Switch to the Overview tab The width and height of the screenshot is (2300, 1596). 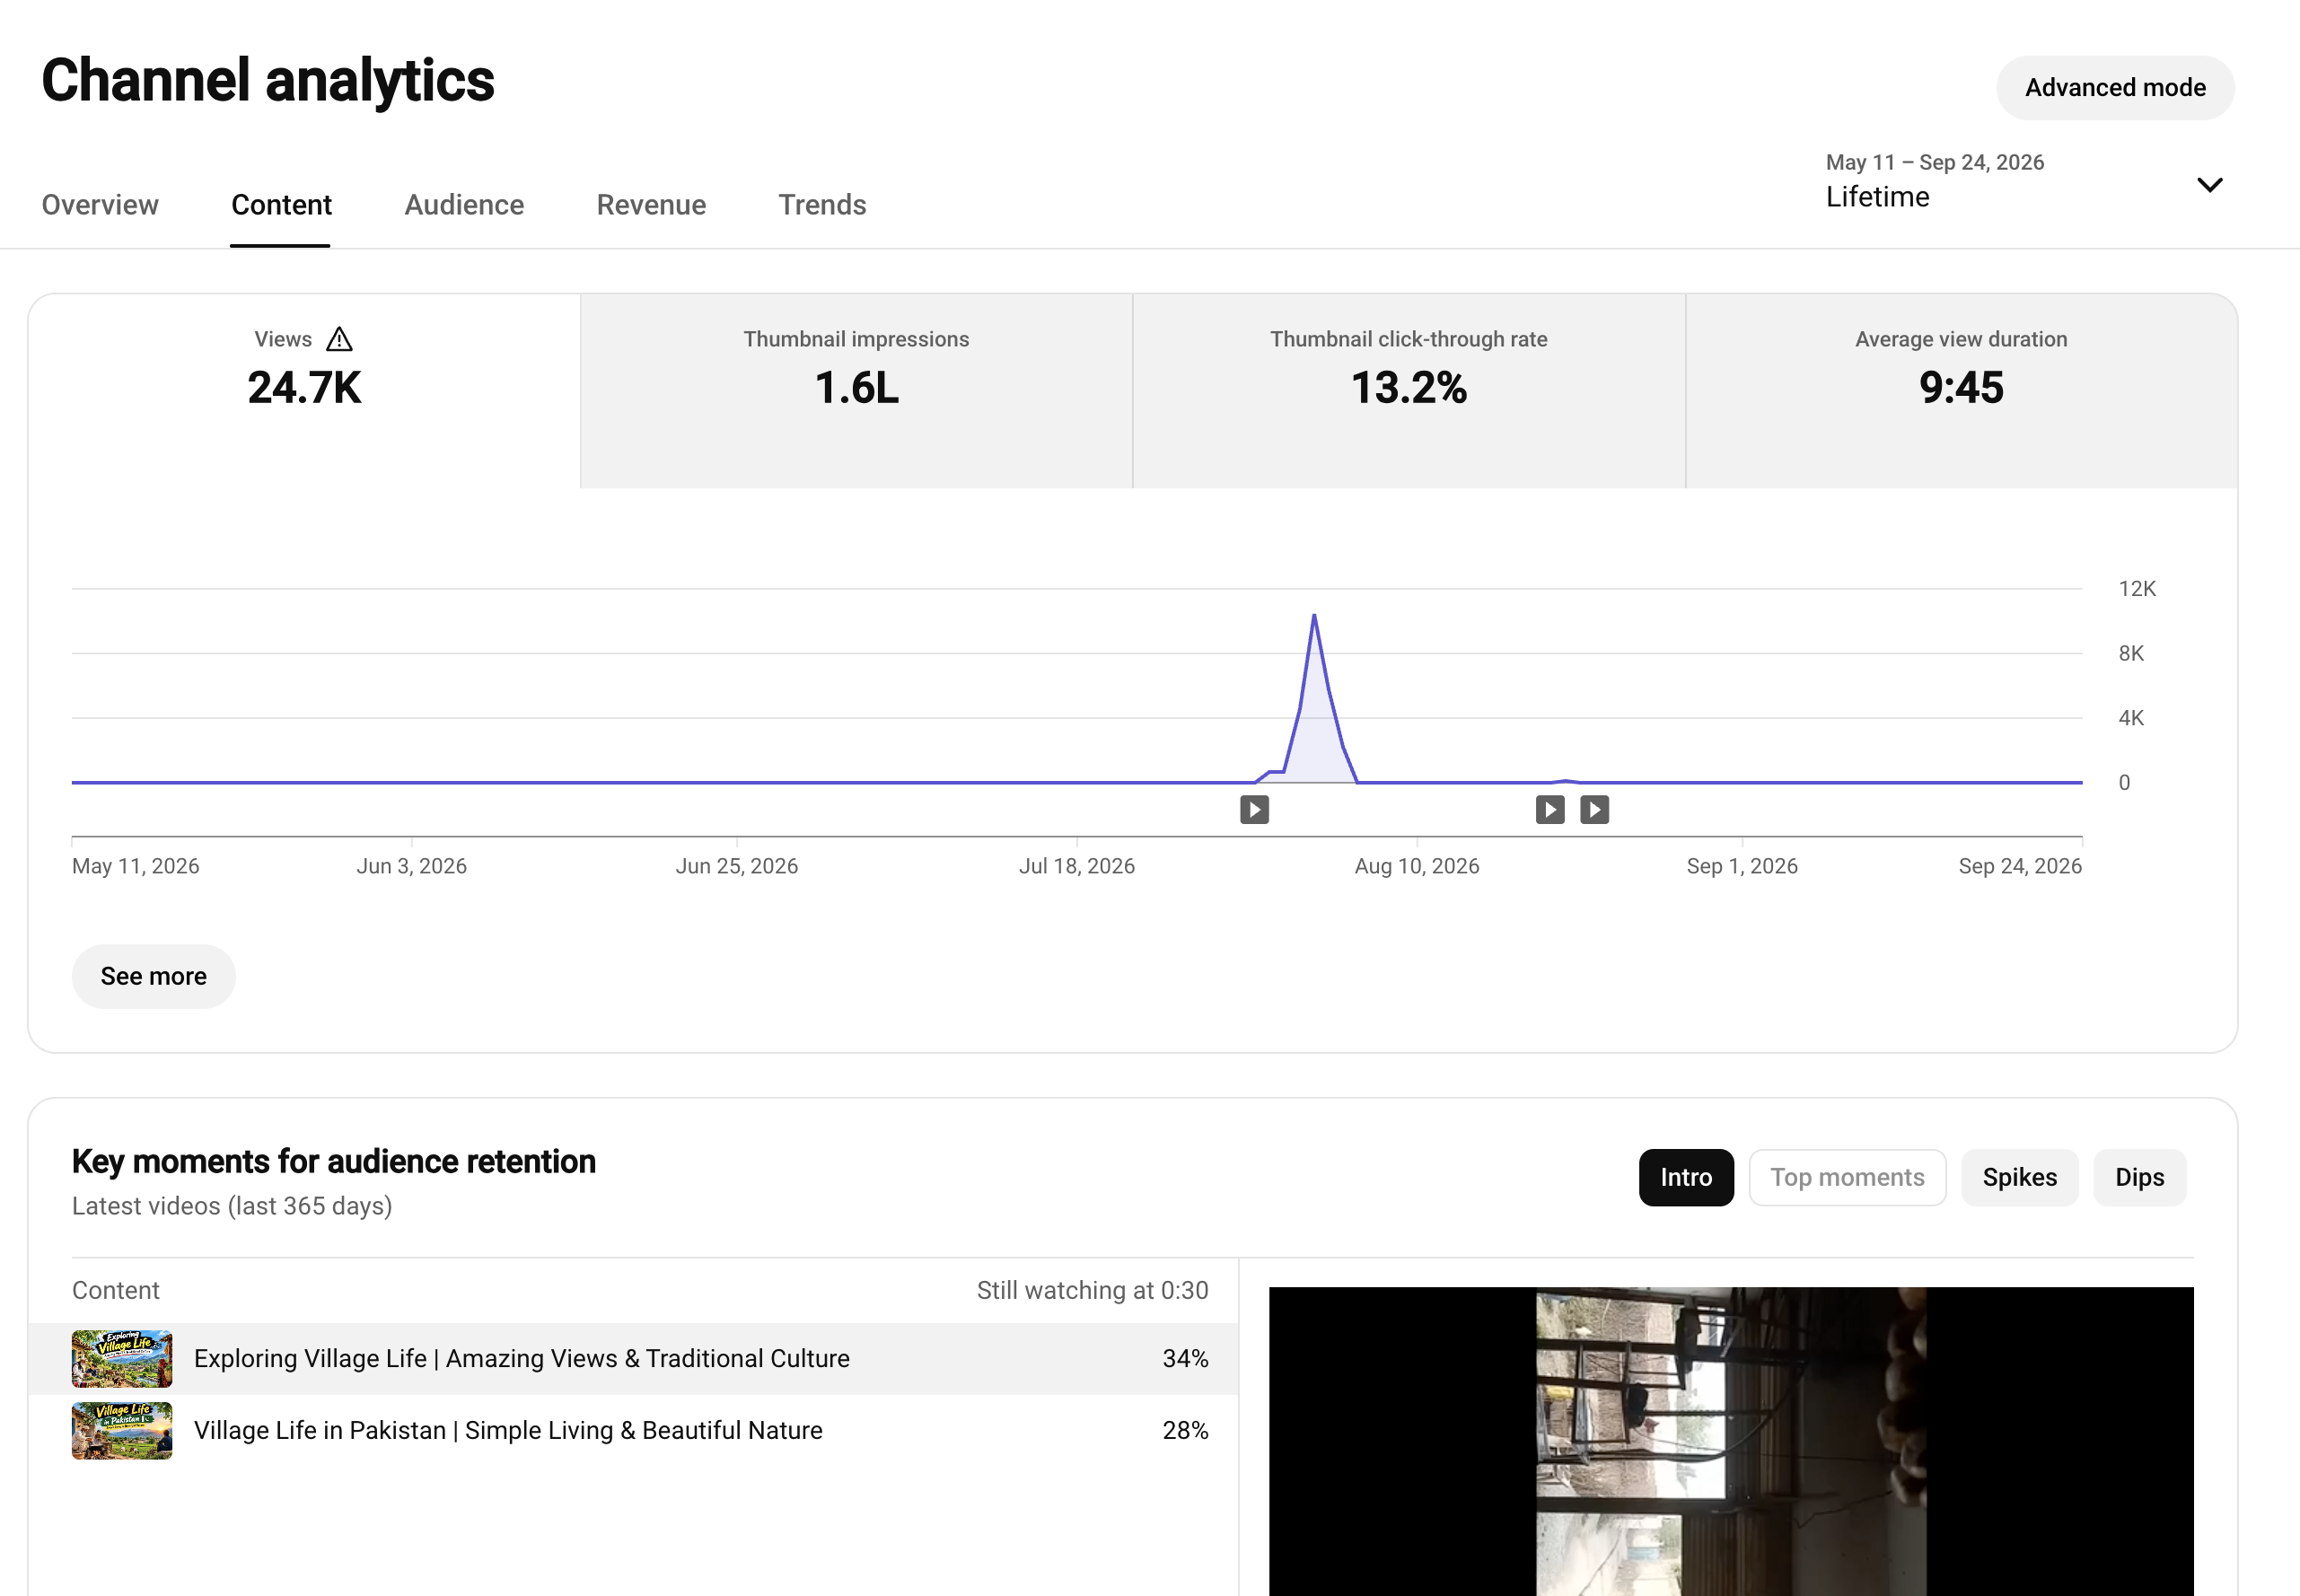pyautogui.click(x=100, y=205)
